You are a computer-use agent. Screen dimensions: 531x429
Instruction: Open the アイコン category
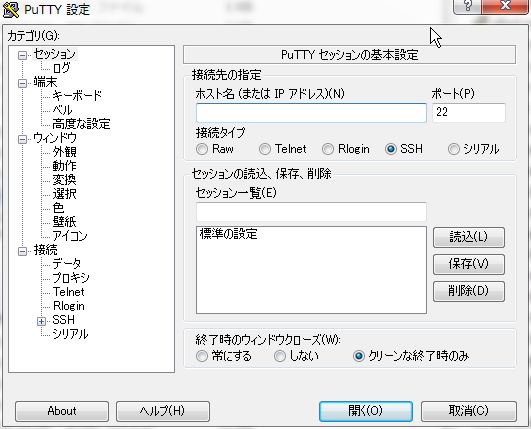tap(70, 236)
